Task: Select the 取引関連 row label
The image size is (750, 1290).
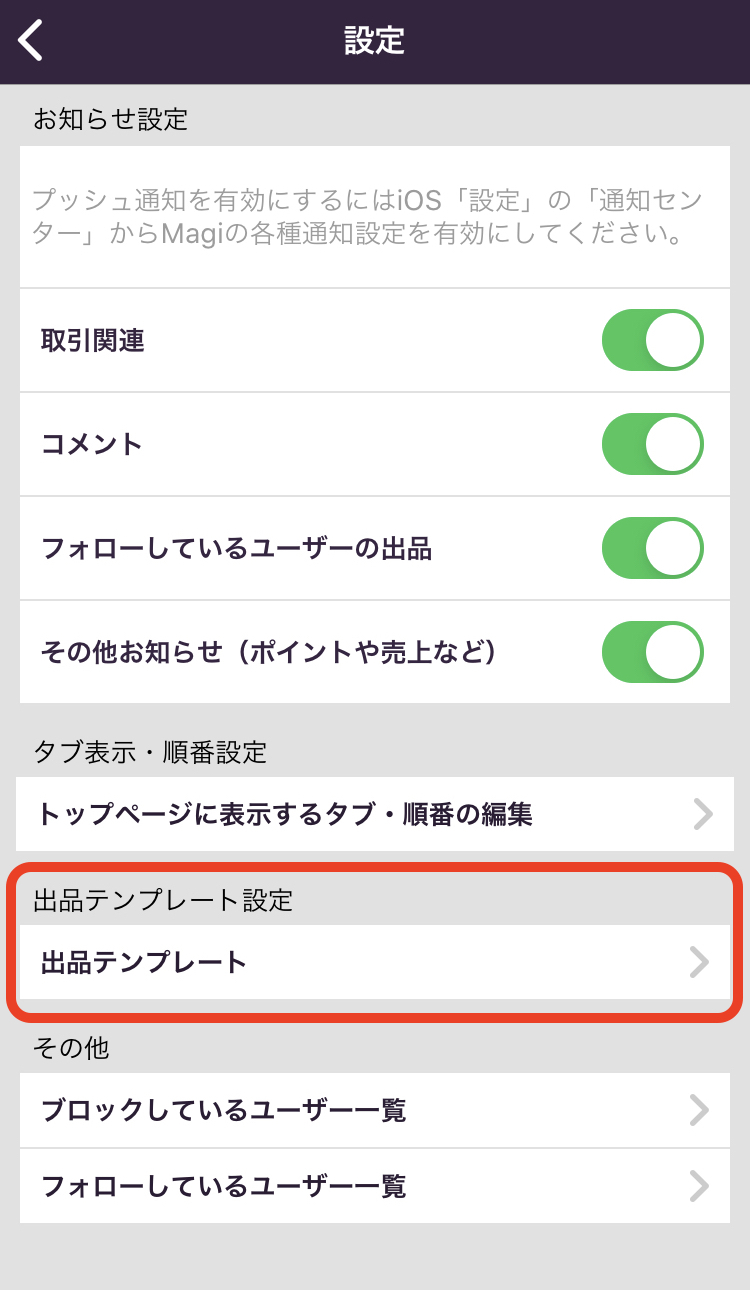Action: [93, 341]
